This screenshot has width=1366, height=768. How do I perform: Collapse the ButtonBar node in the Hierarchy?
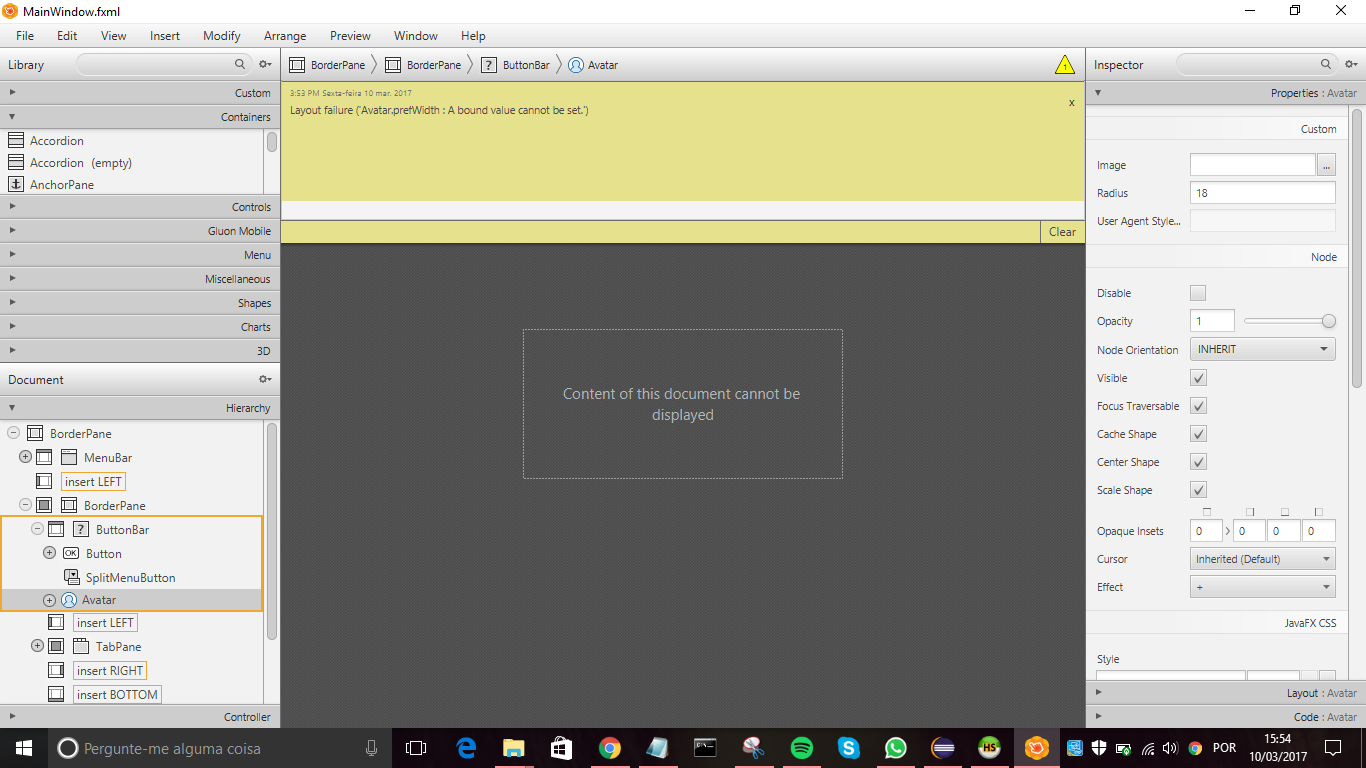point(38,529)
